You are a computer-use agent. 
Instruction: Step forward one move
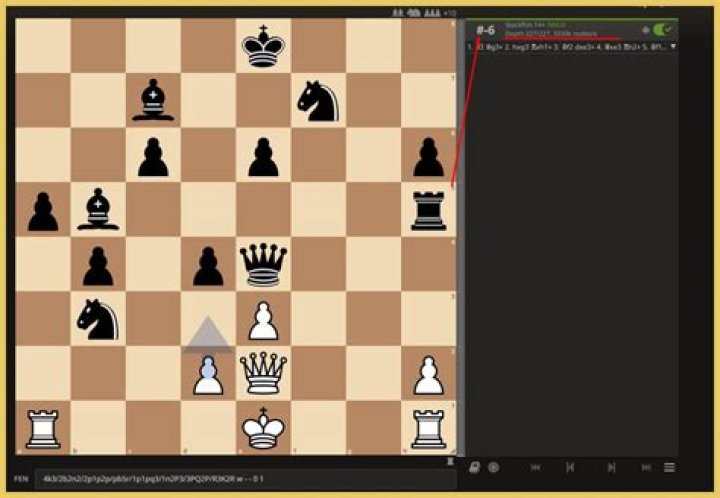(x=611, y=467)
